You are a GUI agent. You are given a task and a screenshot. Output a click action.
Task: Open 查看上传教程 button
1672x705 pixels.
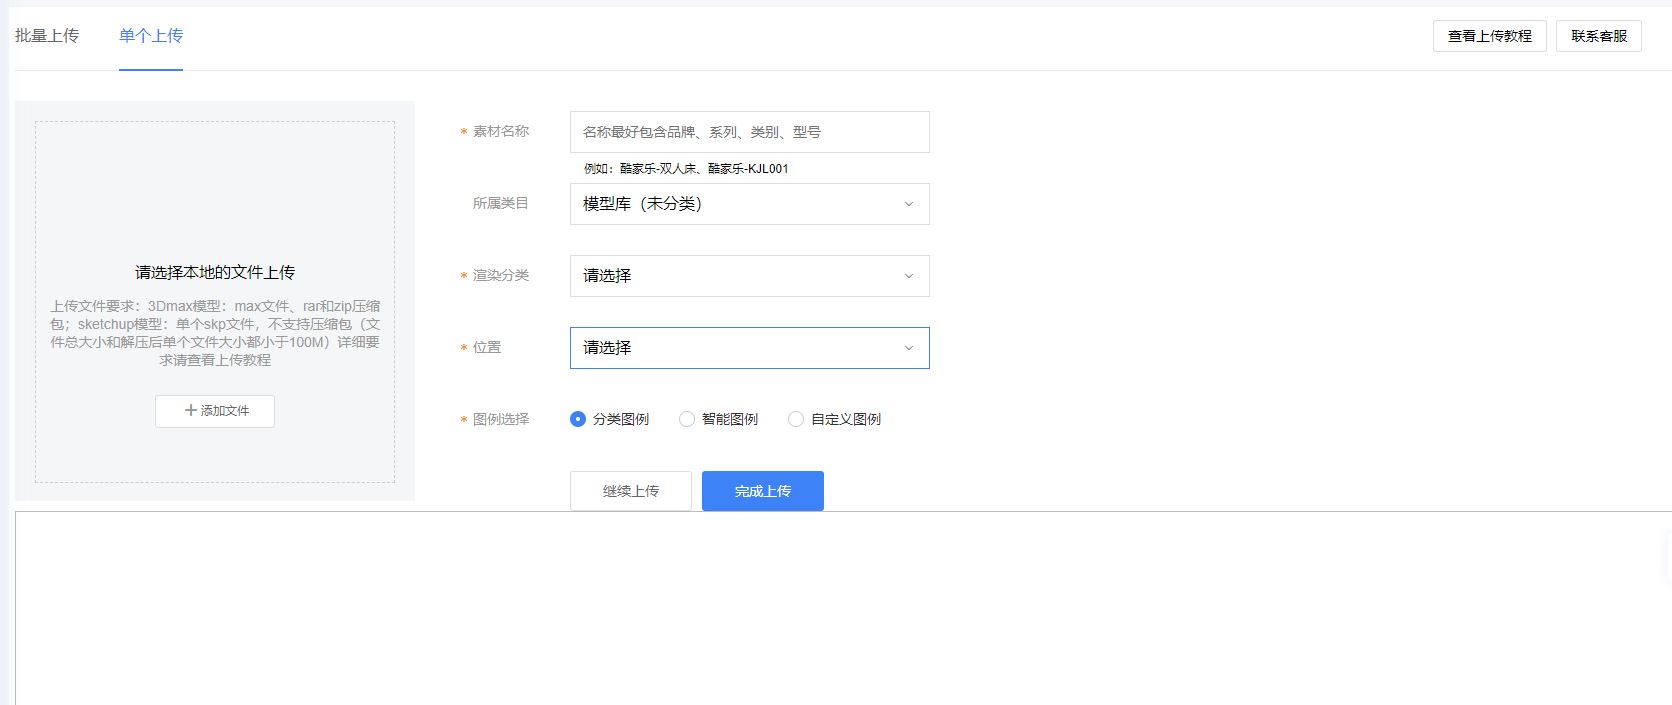point(1489,36)
